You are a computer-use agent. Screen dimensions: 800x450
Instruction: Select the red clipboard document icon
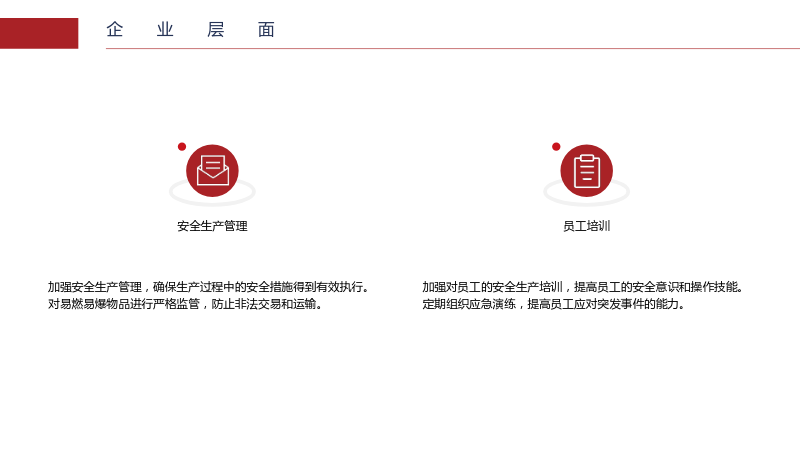(x=587, y=170)
